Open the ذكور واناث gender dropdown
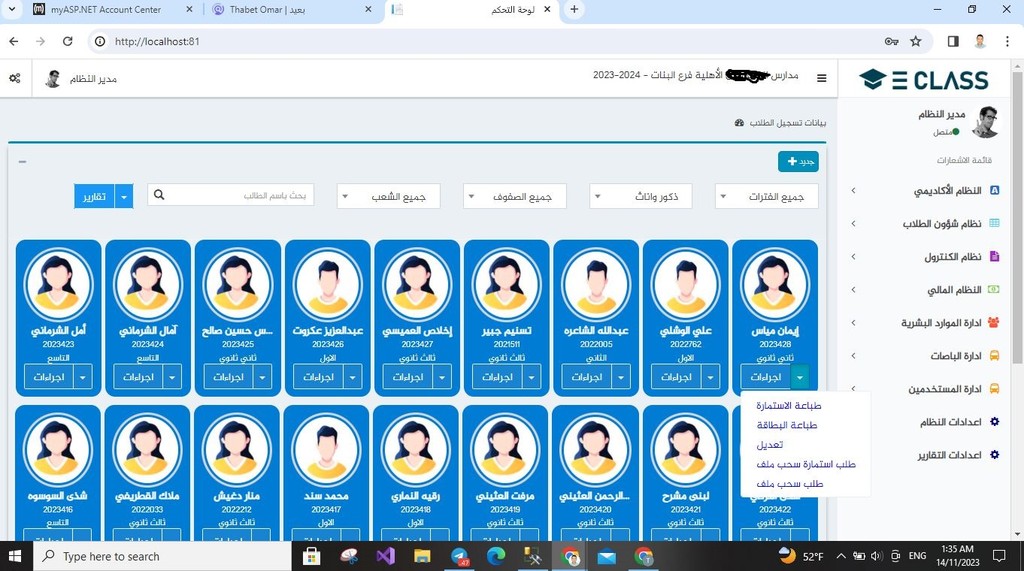The width and height of the screenshot is (1024, 571). [641, 196]
